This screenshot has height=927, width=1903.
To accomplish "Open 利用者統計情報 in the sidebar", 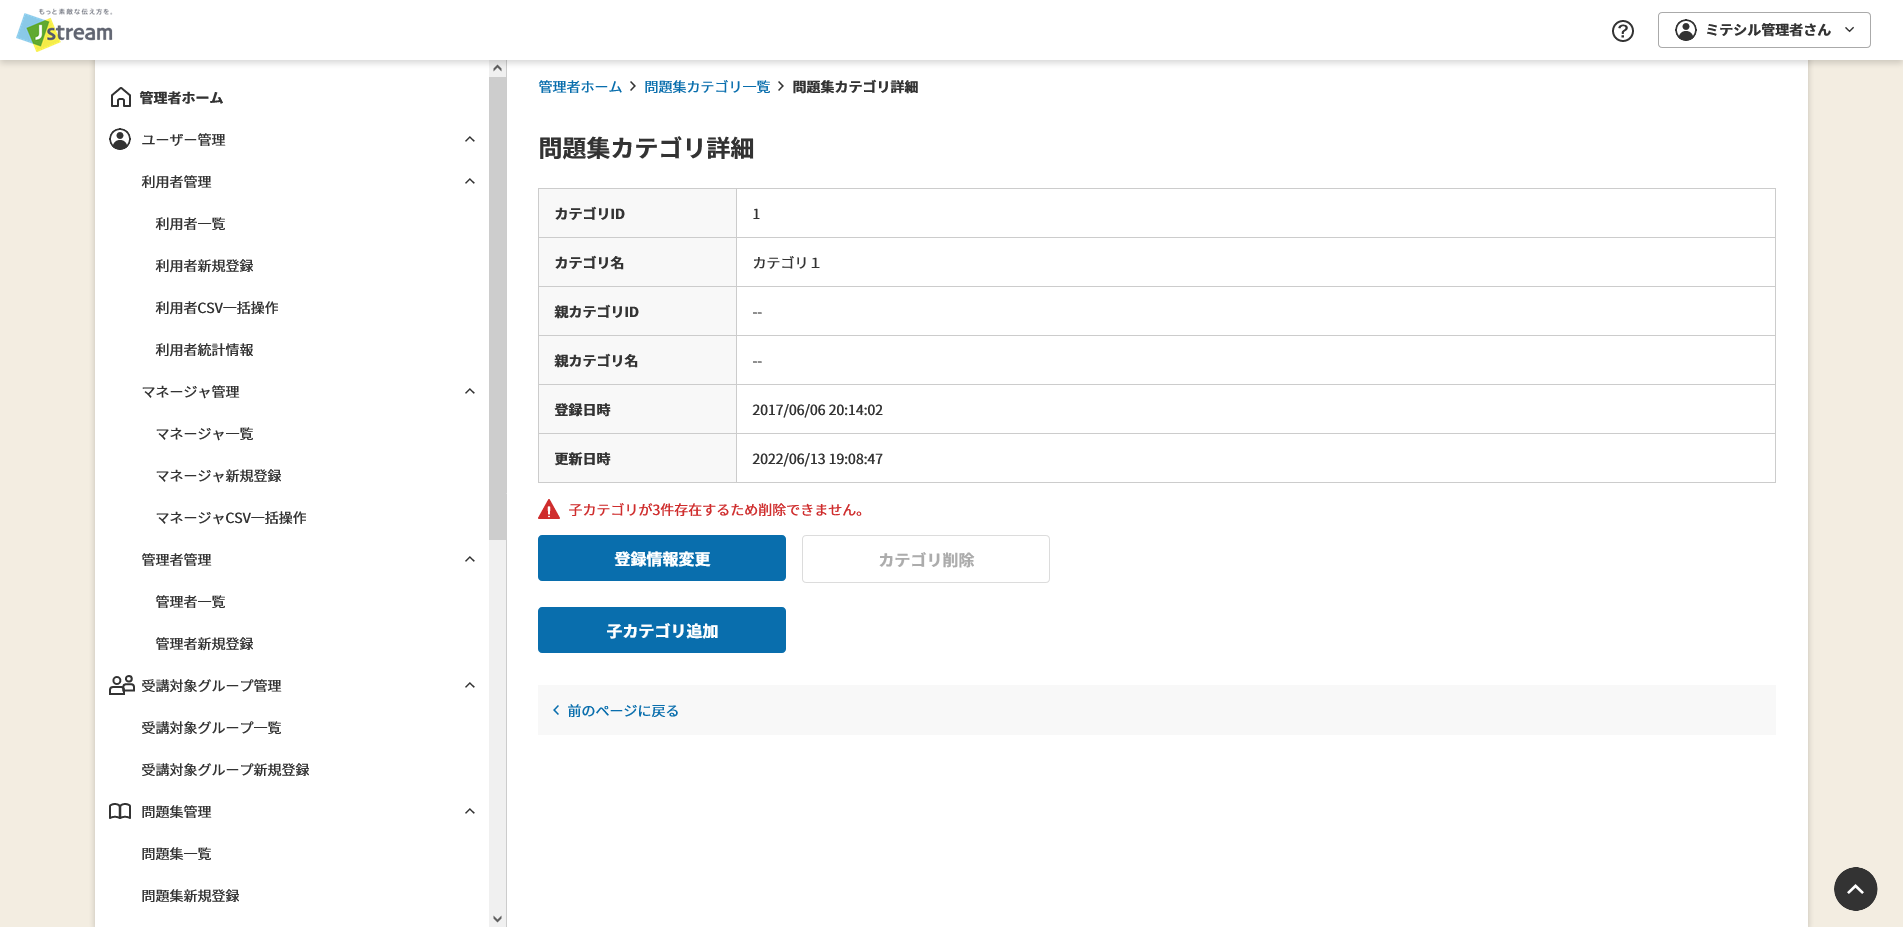I will tap(204, 350).
